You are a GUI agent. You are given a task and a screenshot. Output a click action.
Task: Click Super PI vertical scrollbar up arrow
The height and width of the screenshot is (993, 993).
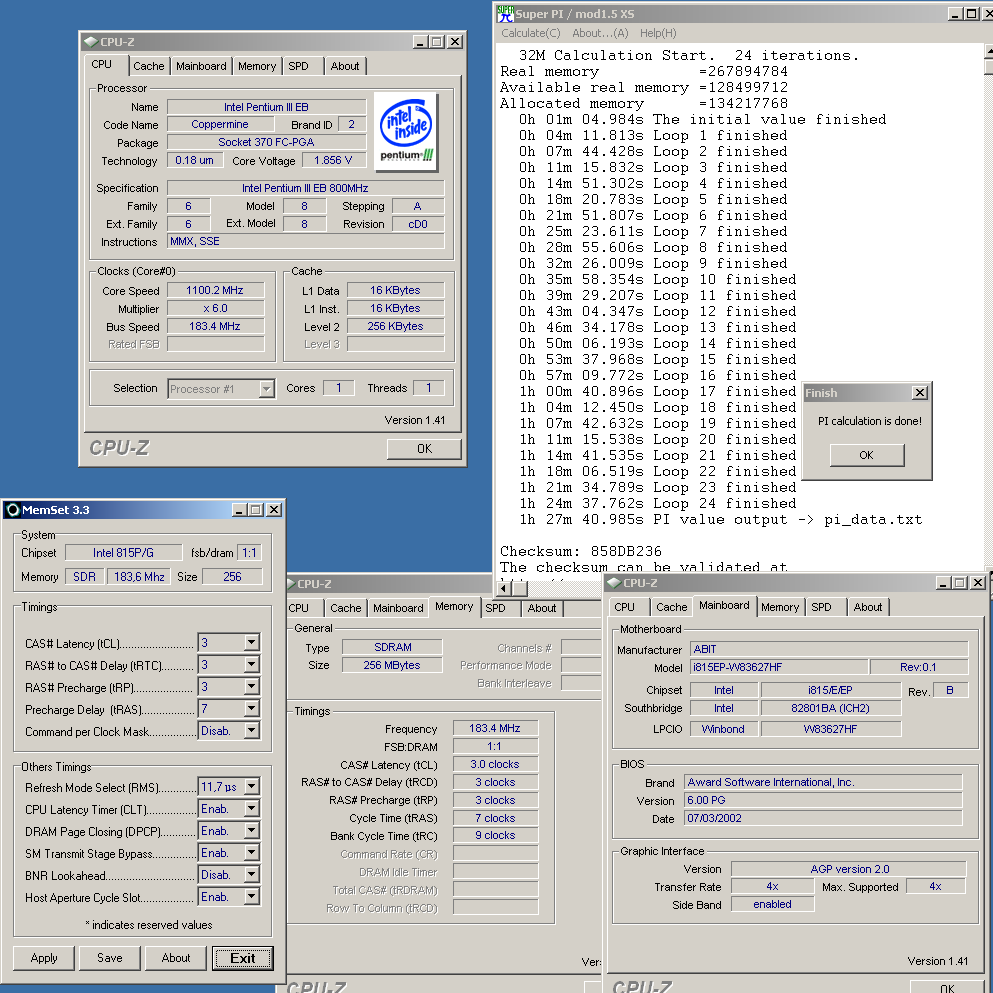(x=989, y=51)
